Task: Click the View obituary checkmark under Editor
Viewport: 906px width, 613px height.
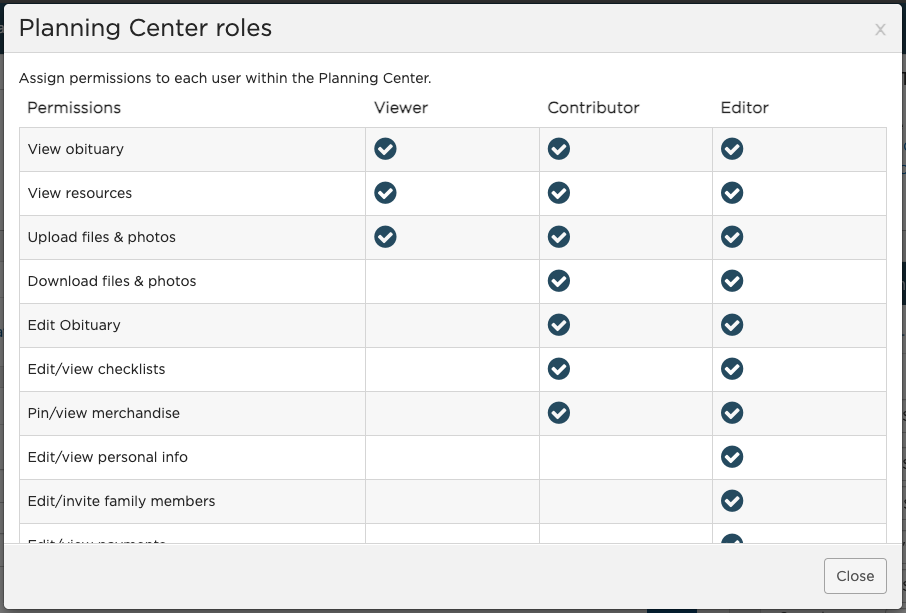Action: pyautogui.click(x=731, y=149)
